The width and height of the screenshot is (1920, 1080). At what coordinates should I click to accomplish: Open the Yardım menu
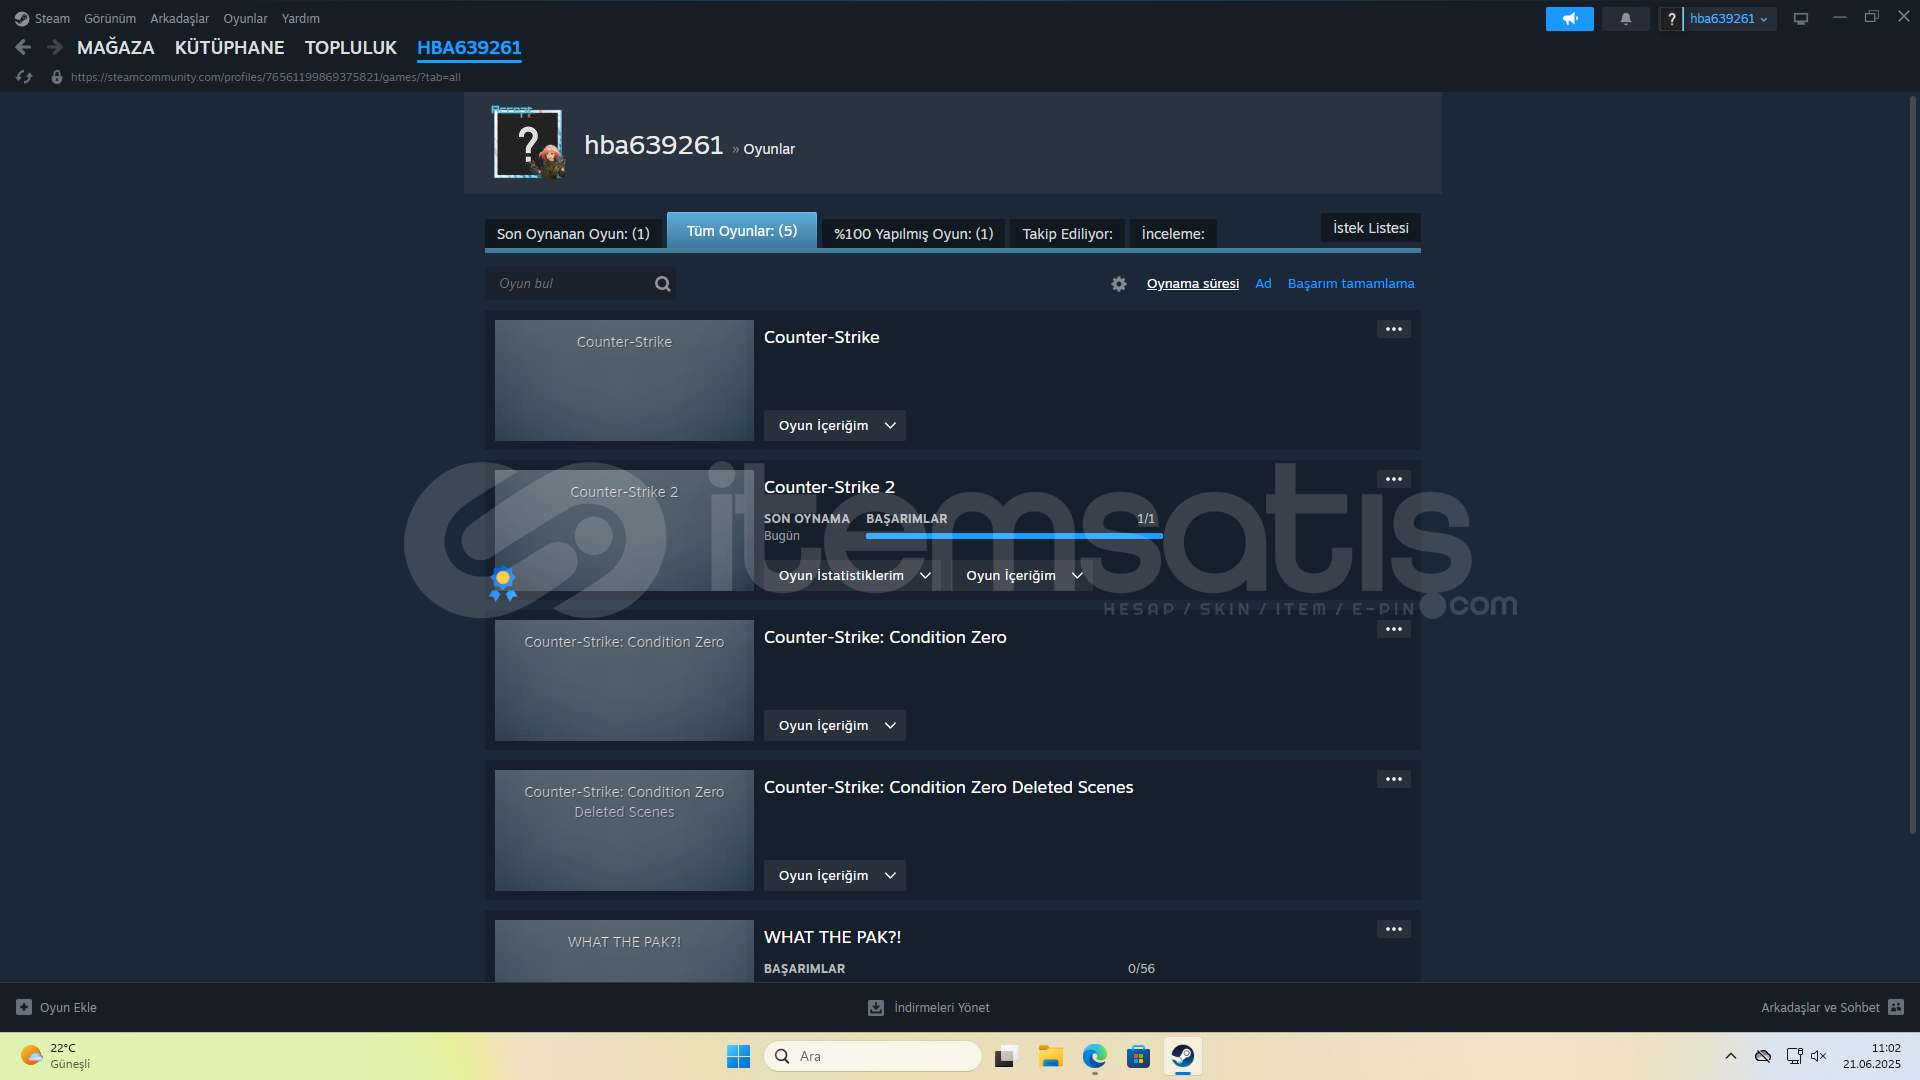click(x=301, y=19)
